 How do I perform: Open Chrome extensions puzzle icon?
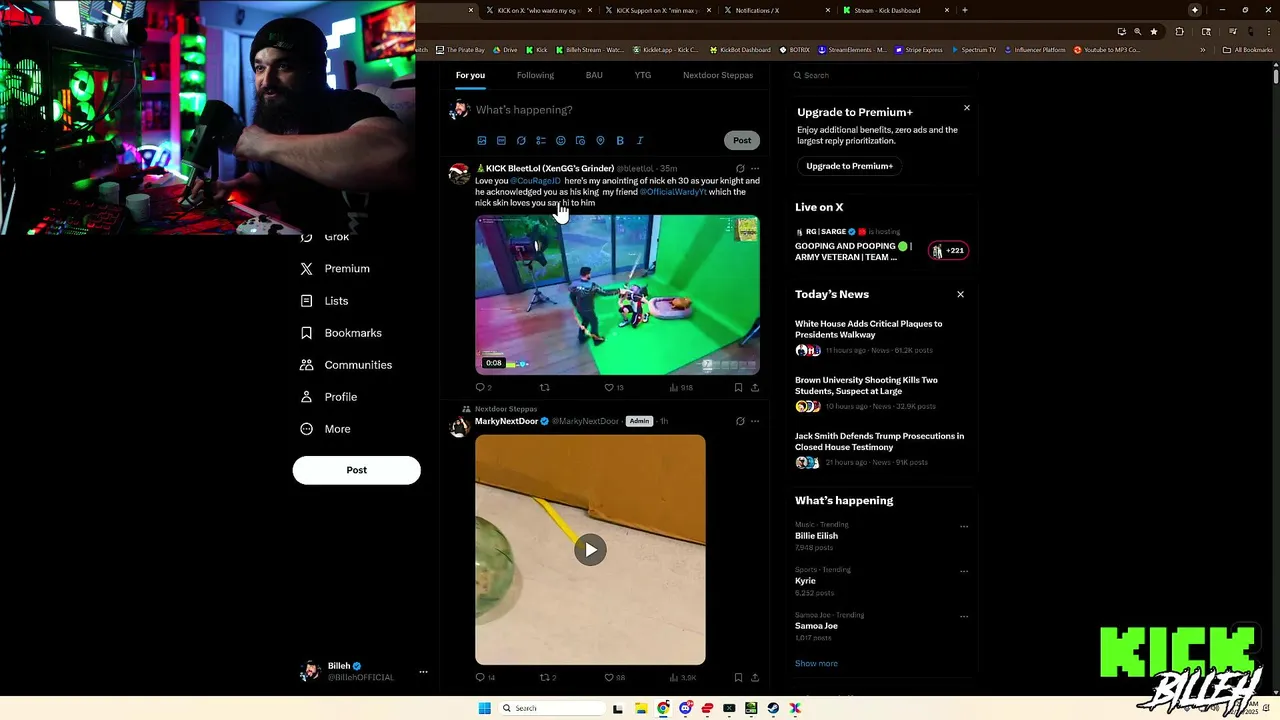pos(1179,31)
